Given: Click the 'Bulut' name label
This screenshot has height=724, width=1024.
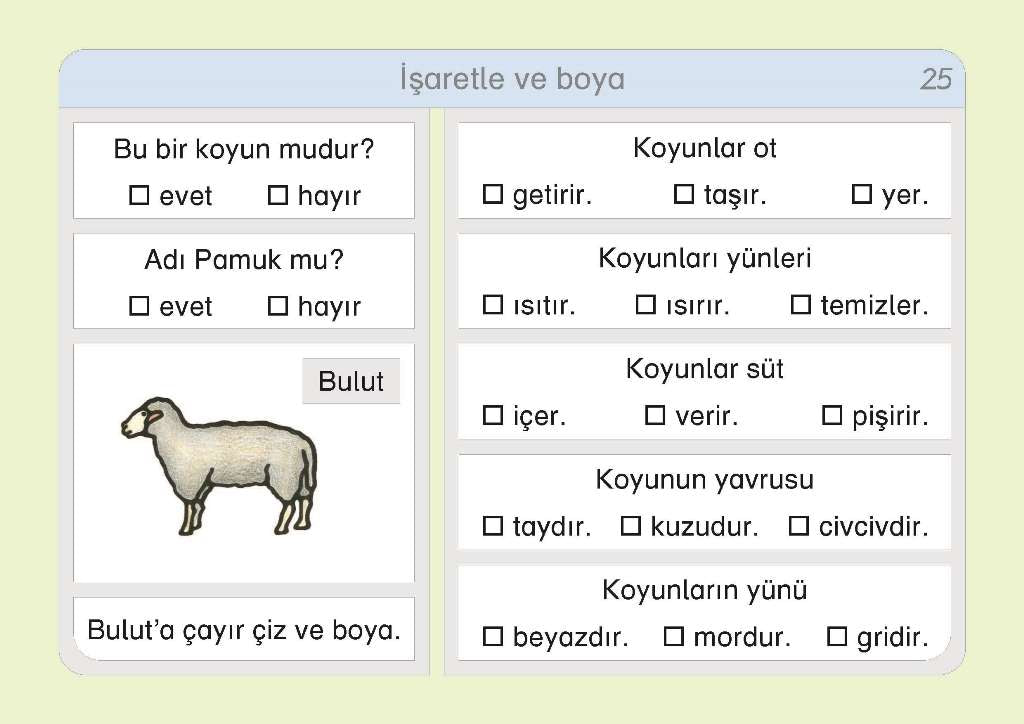Looking at the screenshot, I should coord(351,381).
